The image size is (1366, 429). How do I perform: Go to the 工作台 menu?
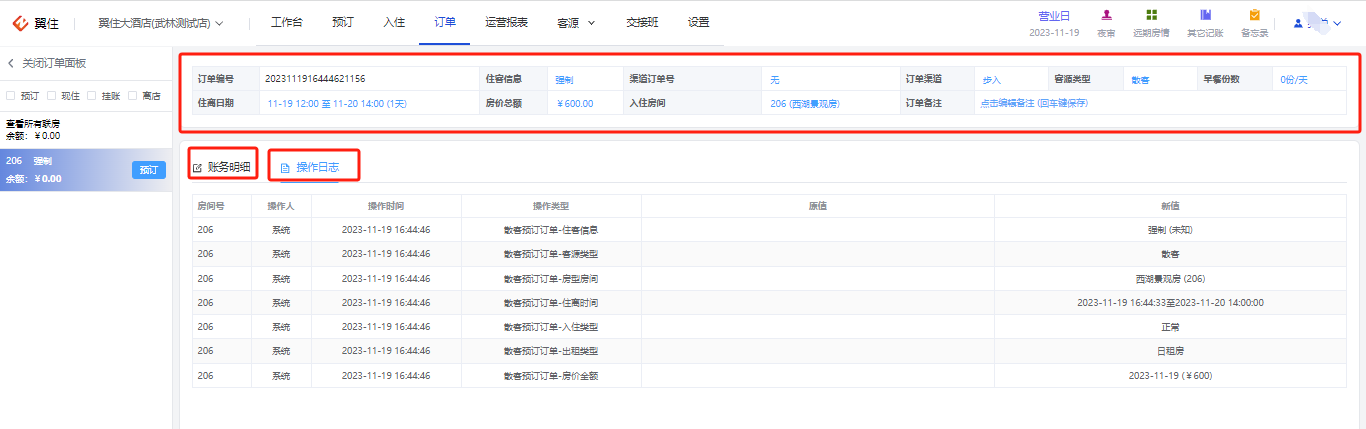(286, 22)
